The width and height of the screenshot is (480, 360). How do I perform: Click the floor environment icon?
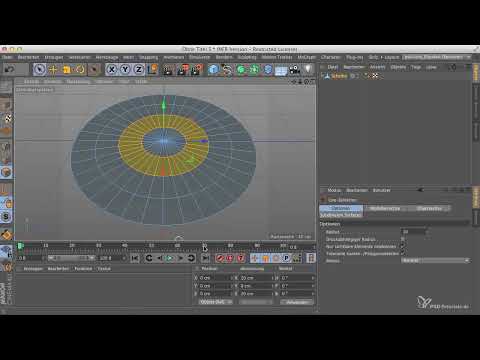(281, 70)
